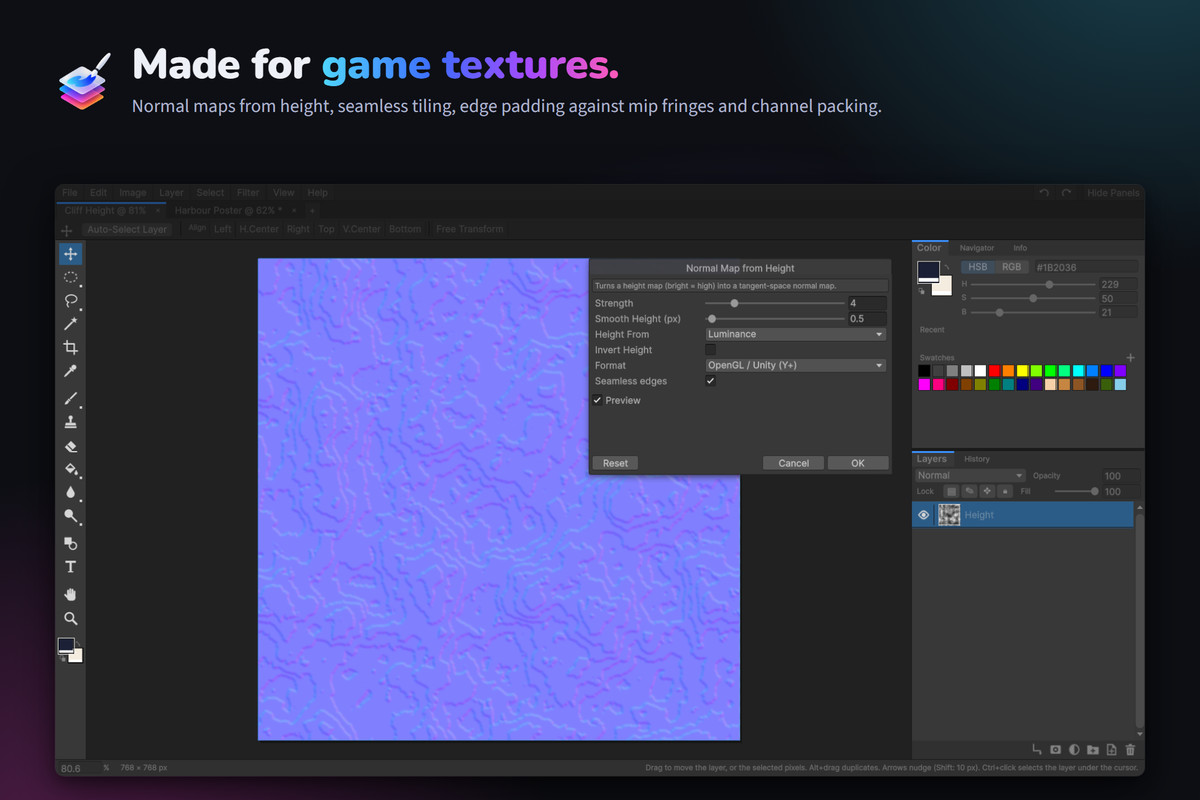Select the Eraser tool
The width and height of the screenshot is (1200, 800).
point(70,446)
